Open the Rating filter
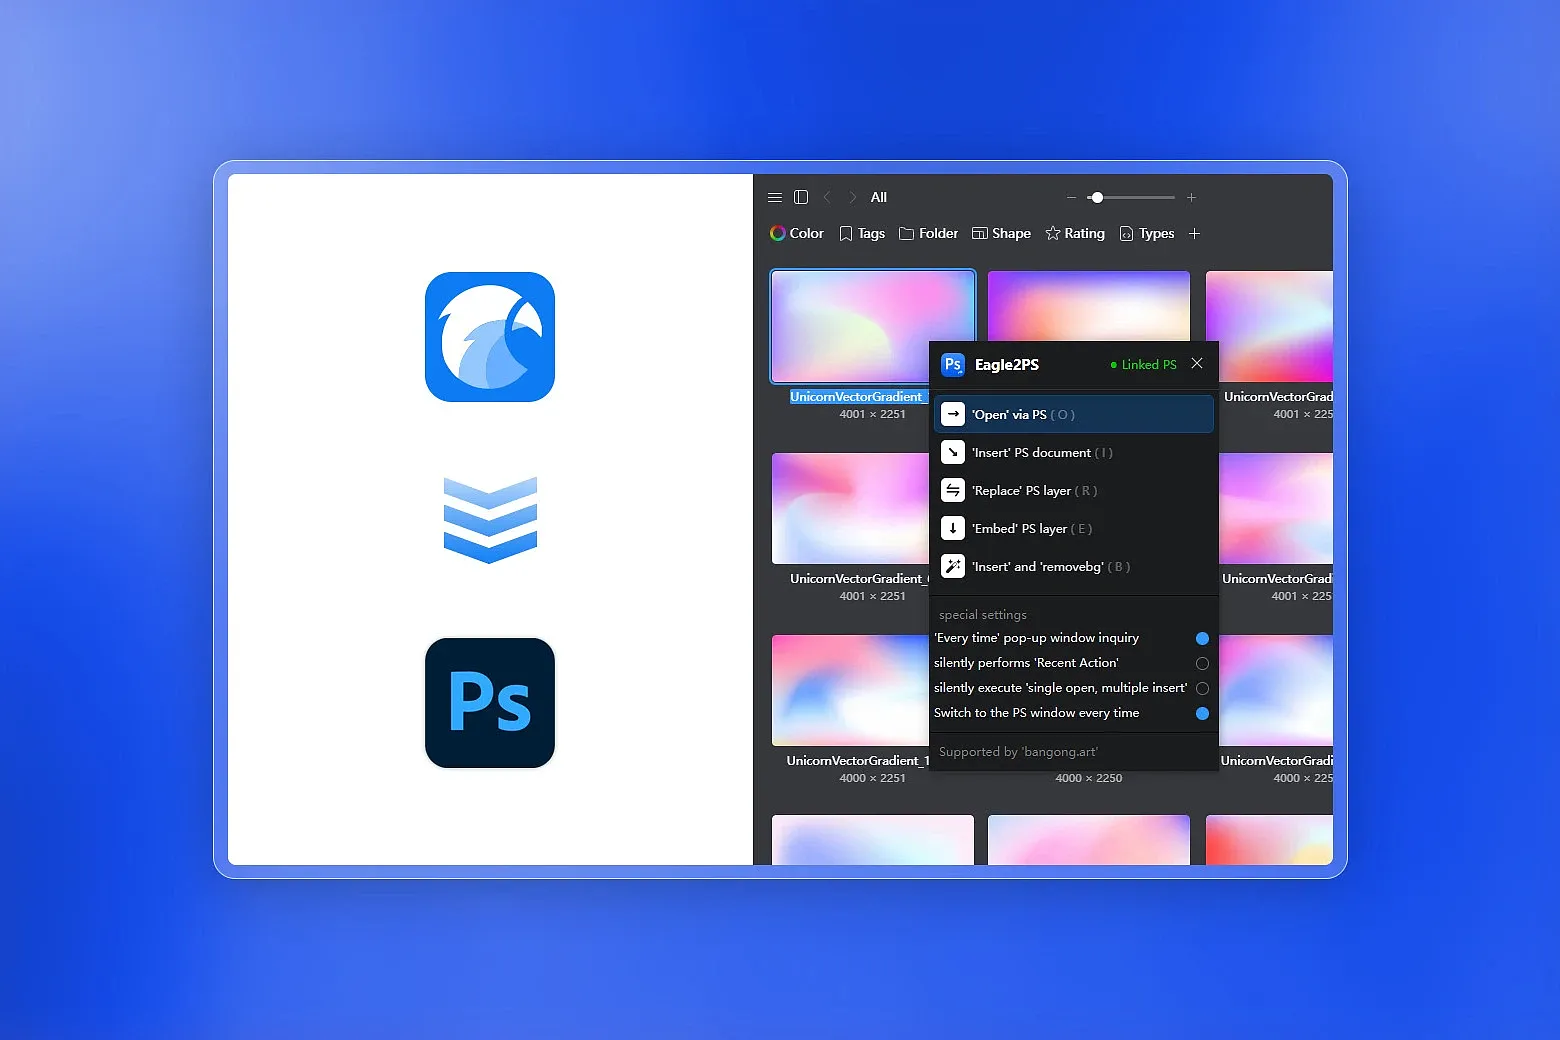The image size is (1560, 1040). point(1075,233)
